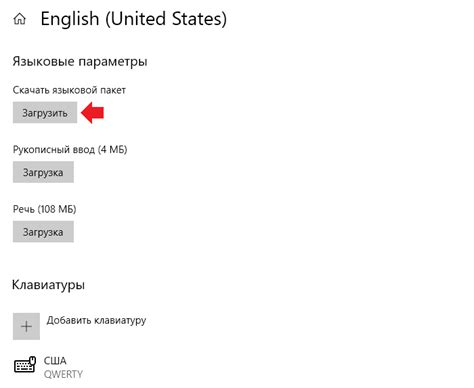Start Загрузка for Речь (108 МБ)
Viewport: 474px width, 388px height.
pos(43,232)
